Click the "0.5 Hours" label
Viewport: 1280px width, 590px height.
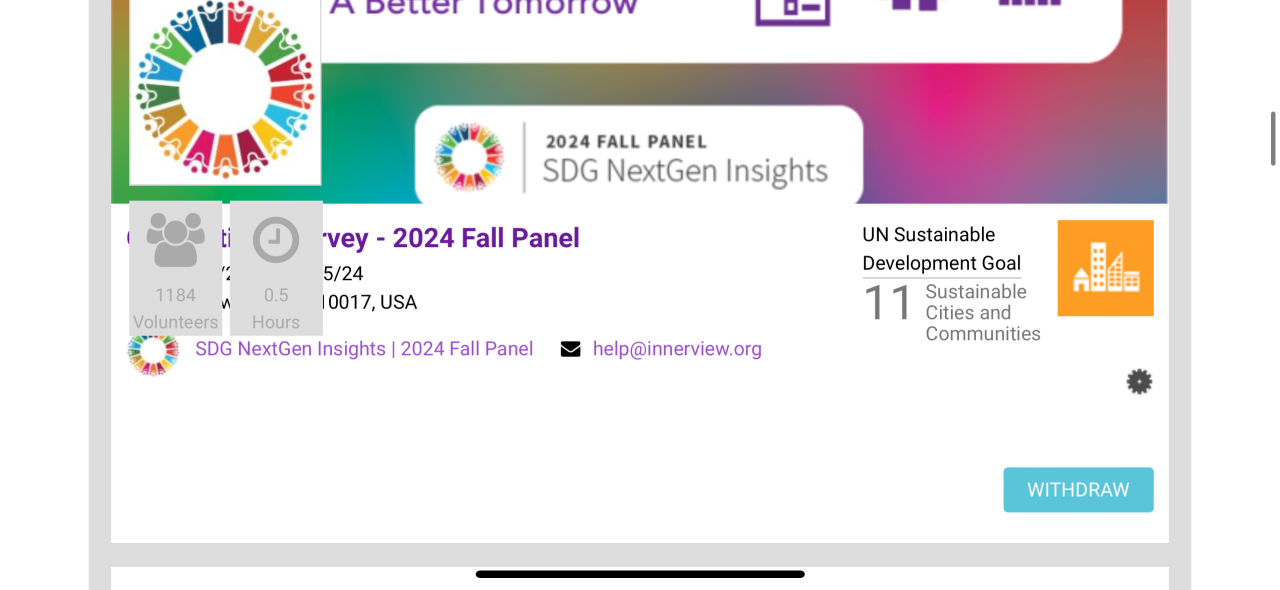coord(276,308)
